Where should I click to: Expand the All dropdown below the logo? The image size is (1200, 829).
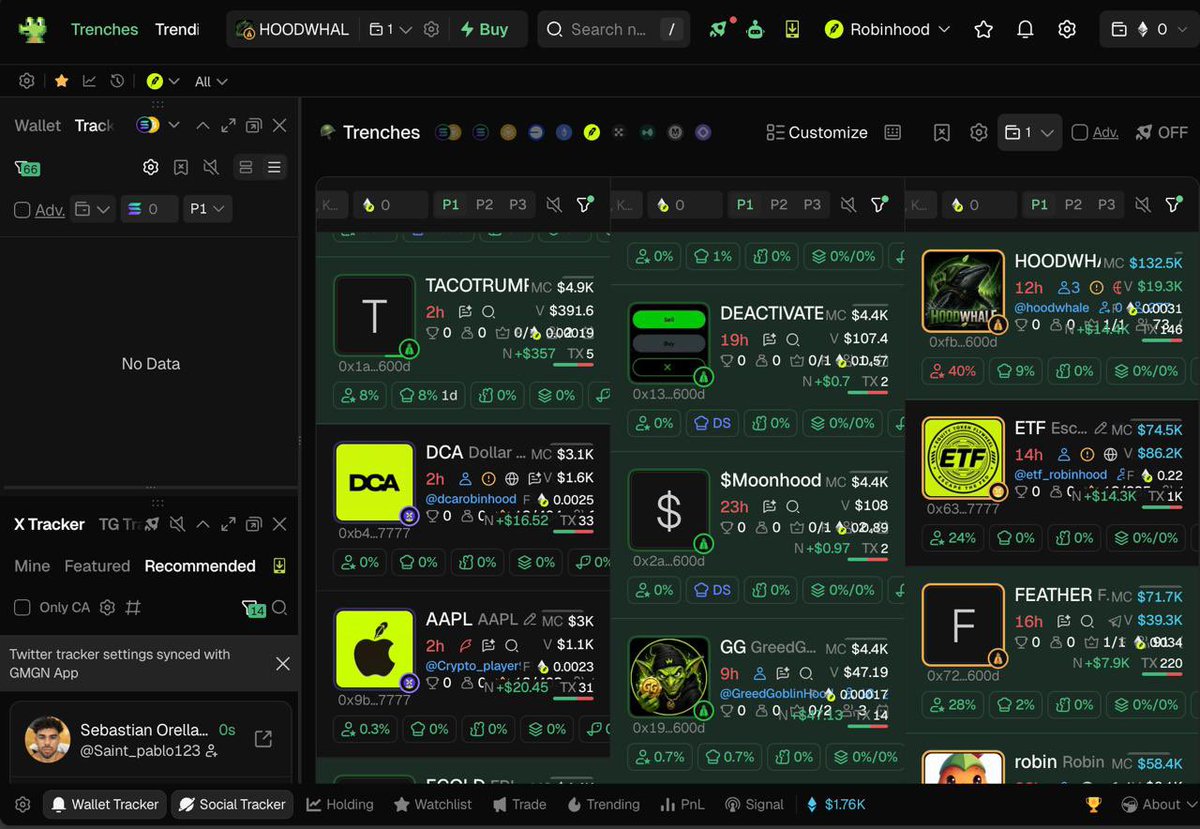211,81
